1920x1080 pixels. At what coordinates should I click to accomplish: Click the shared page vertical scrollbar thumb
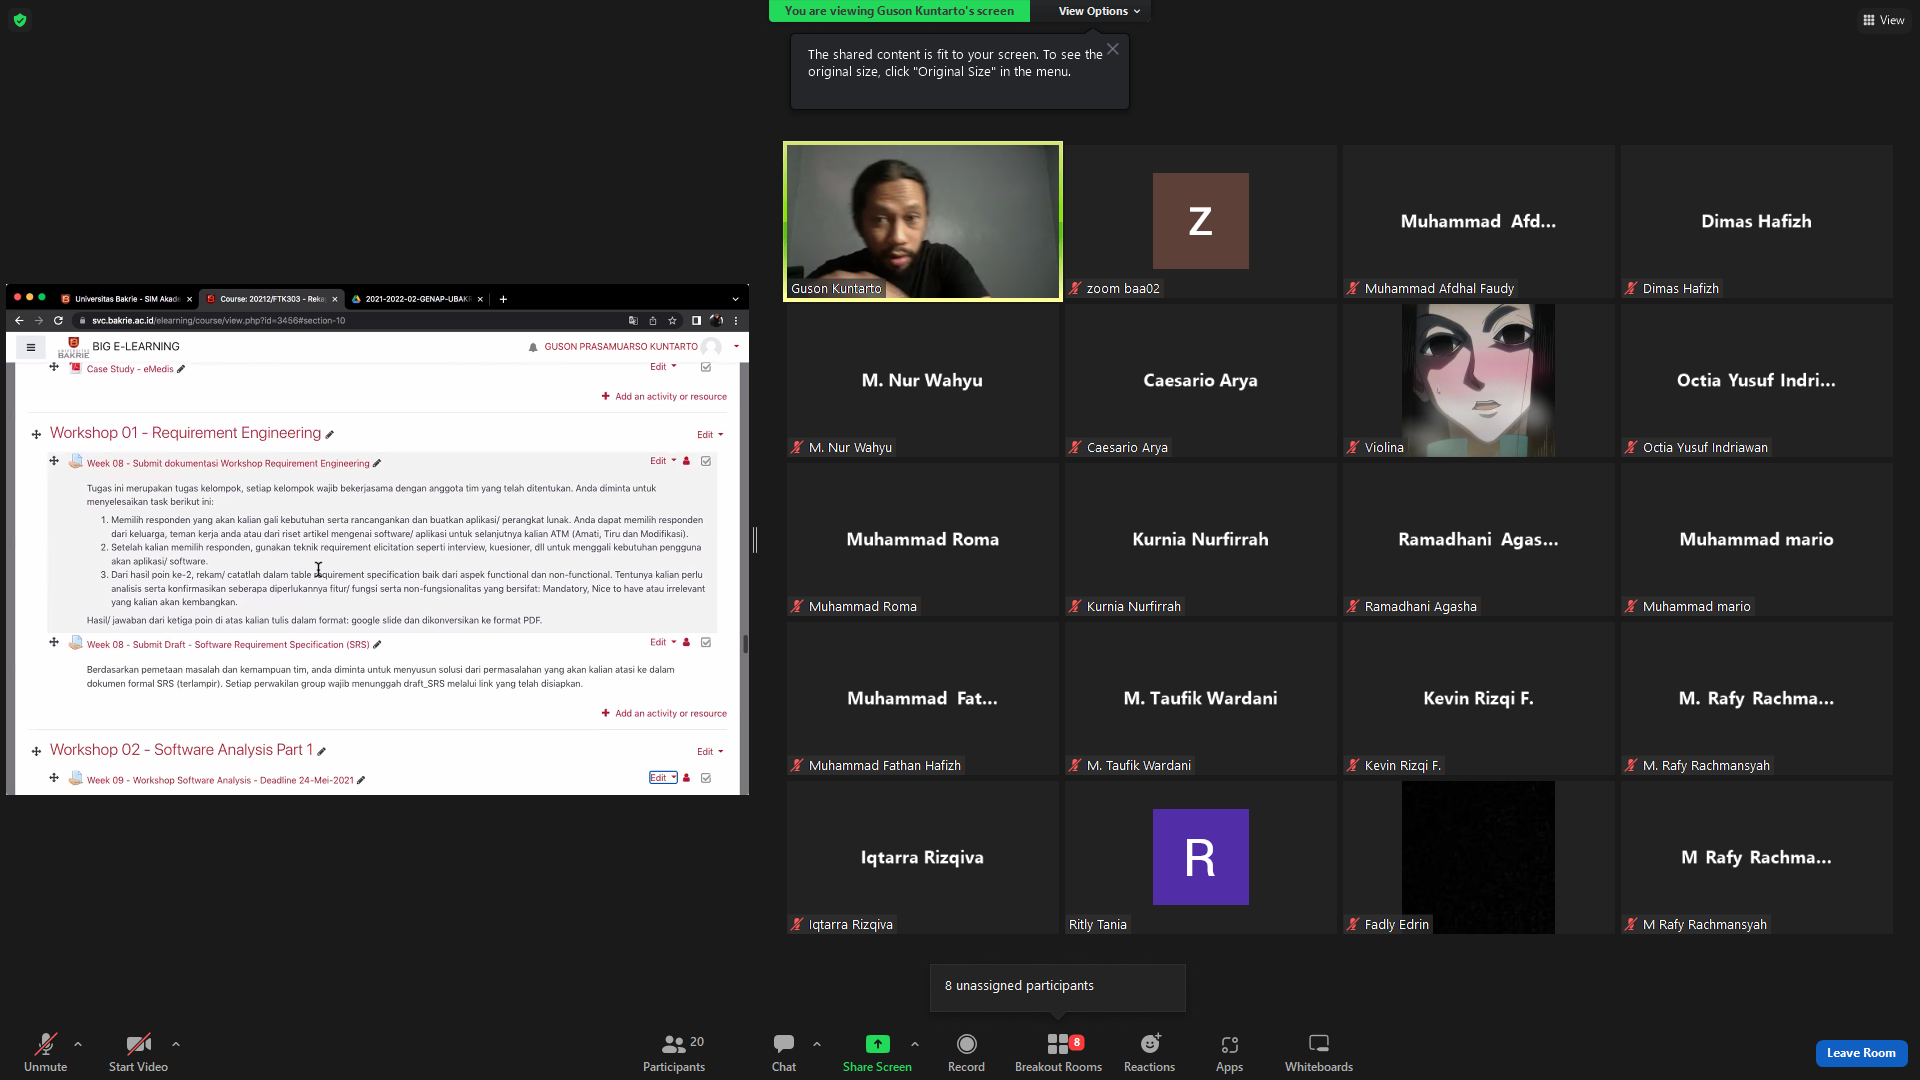point(745,644)
